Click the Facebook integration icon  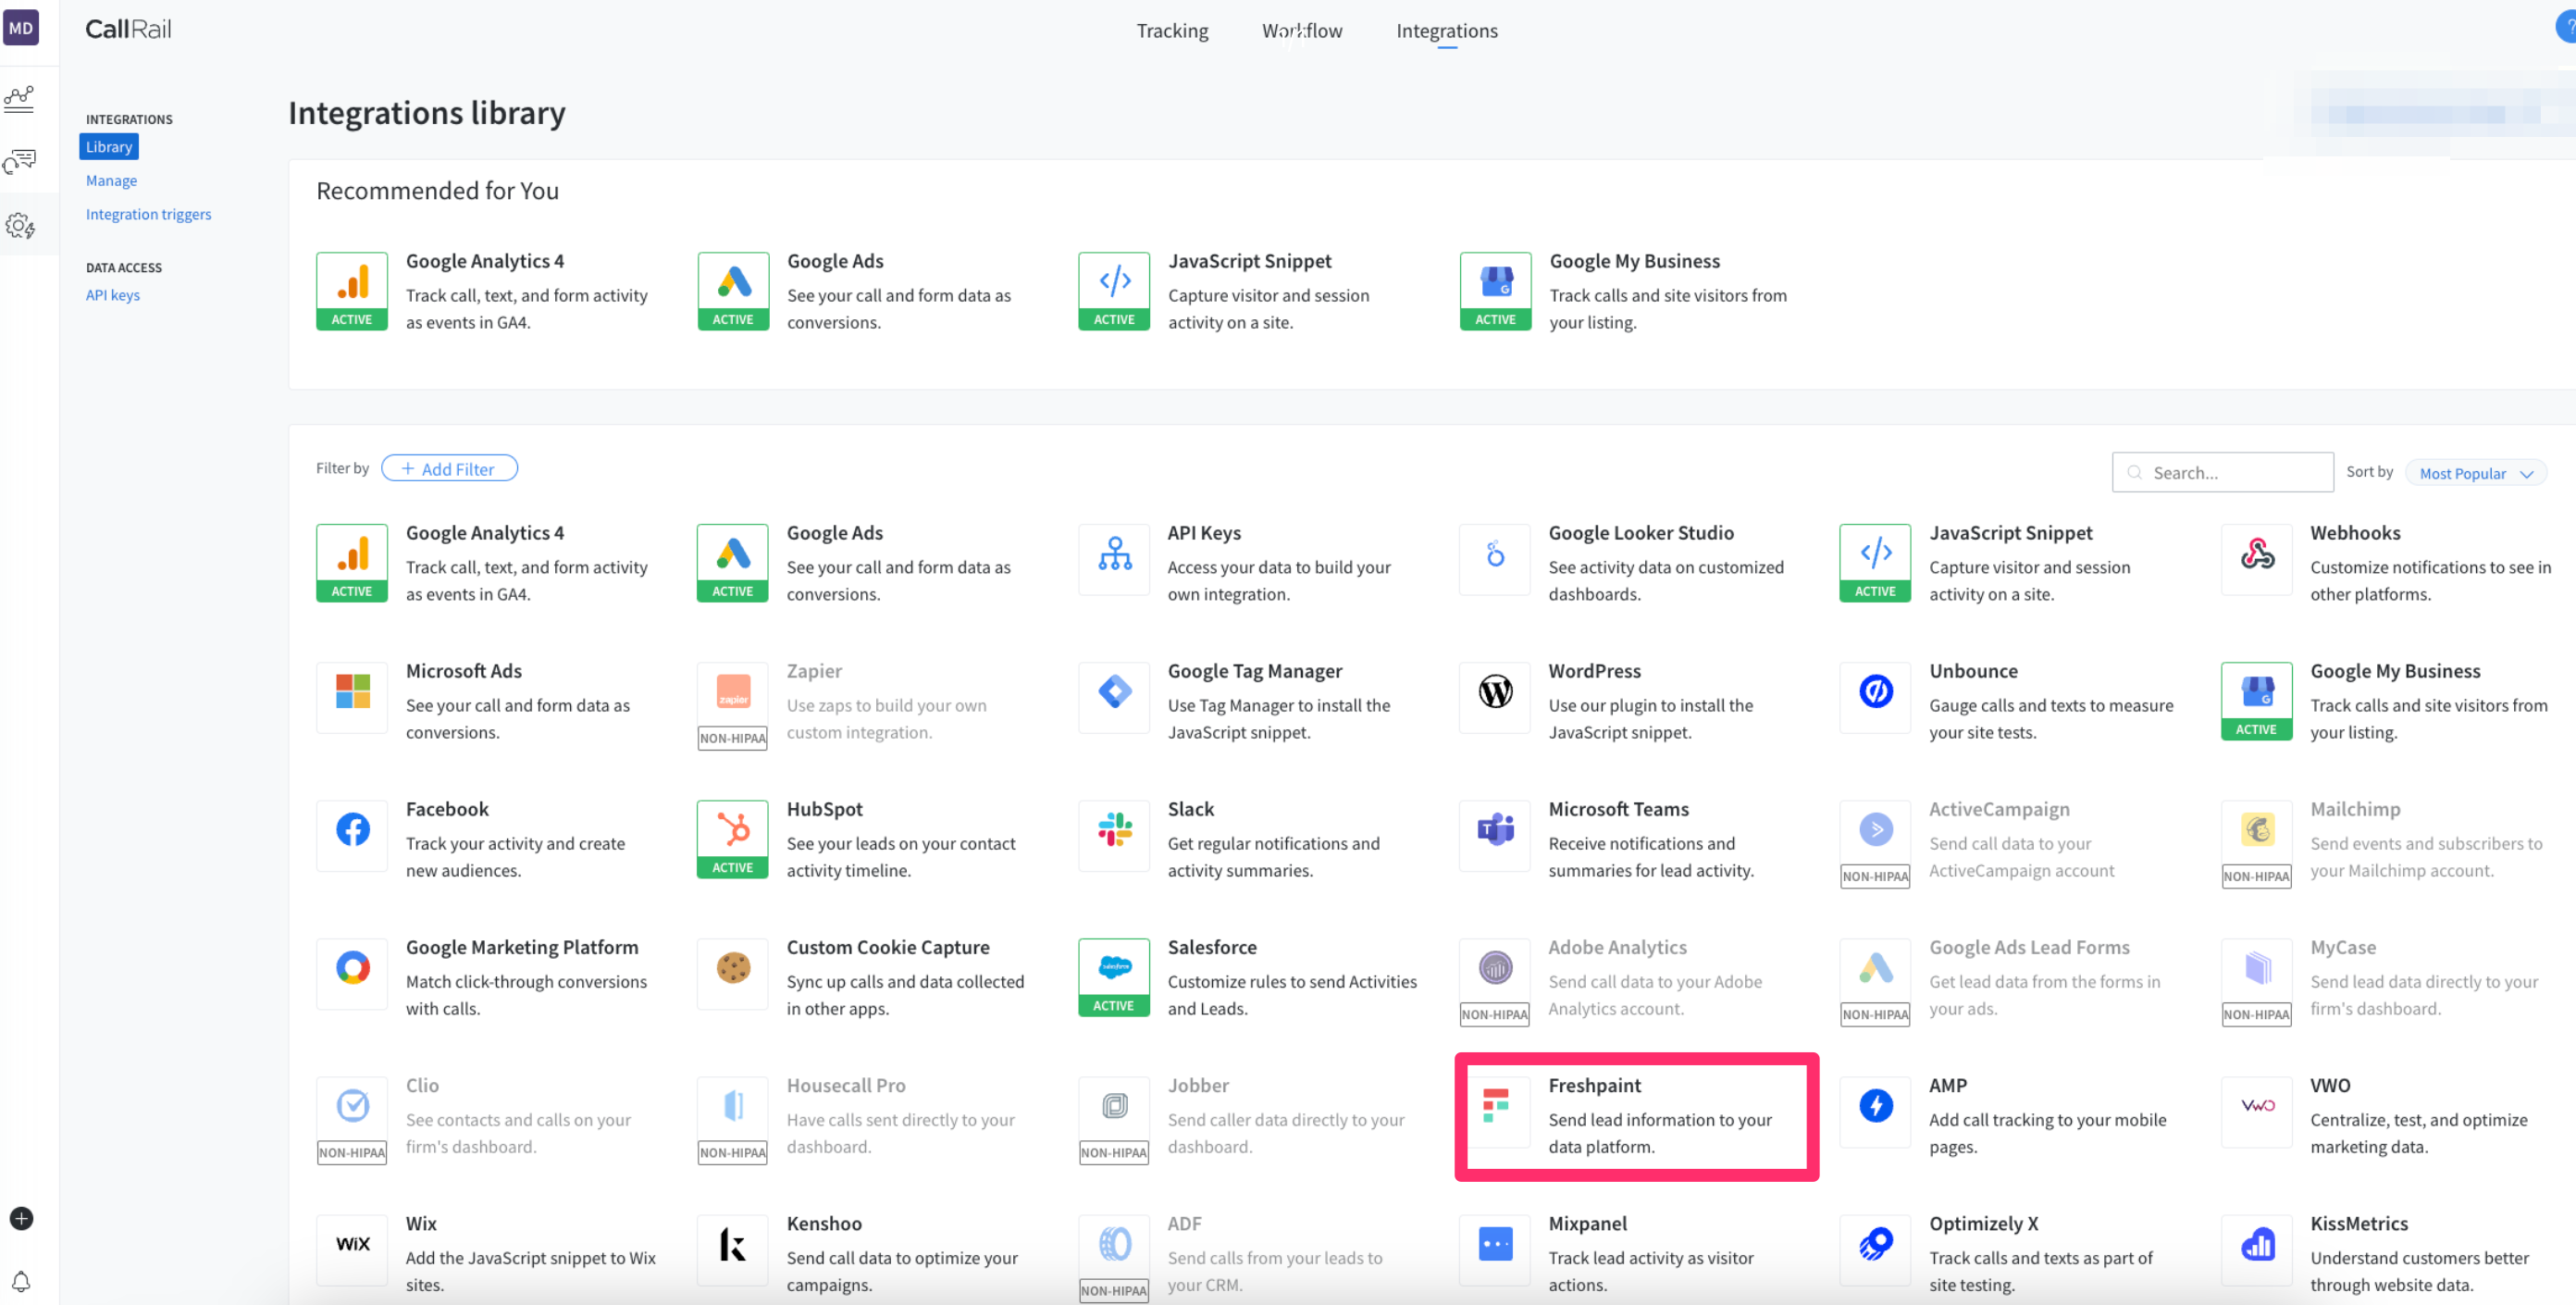click(x=352, y=830)
